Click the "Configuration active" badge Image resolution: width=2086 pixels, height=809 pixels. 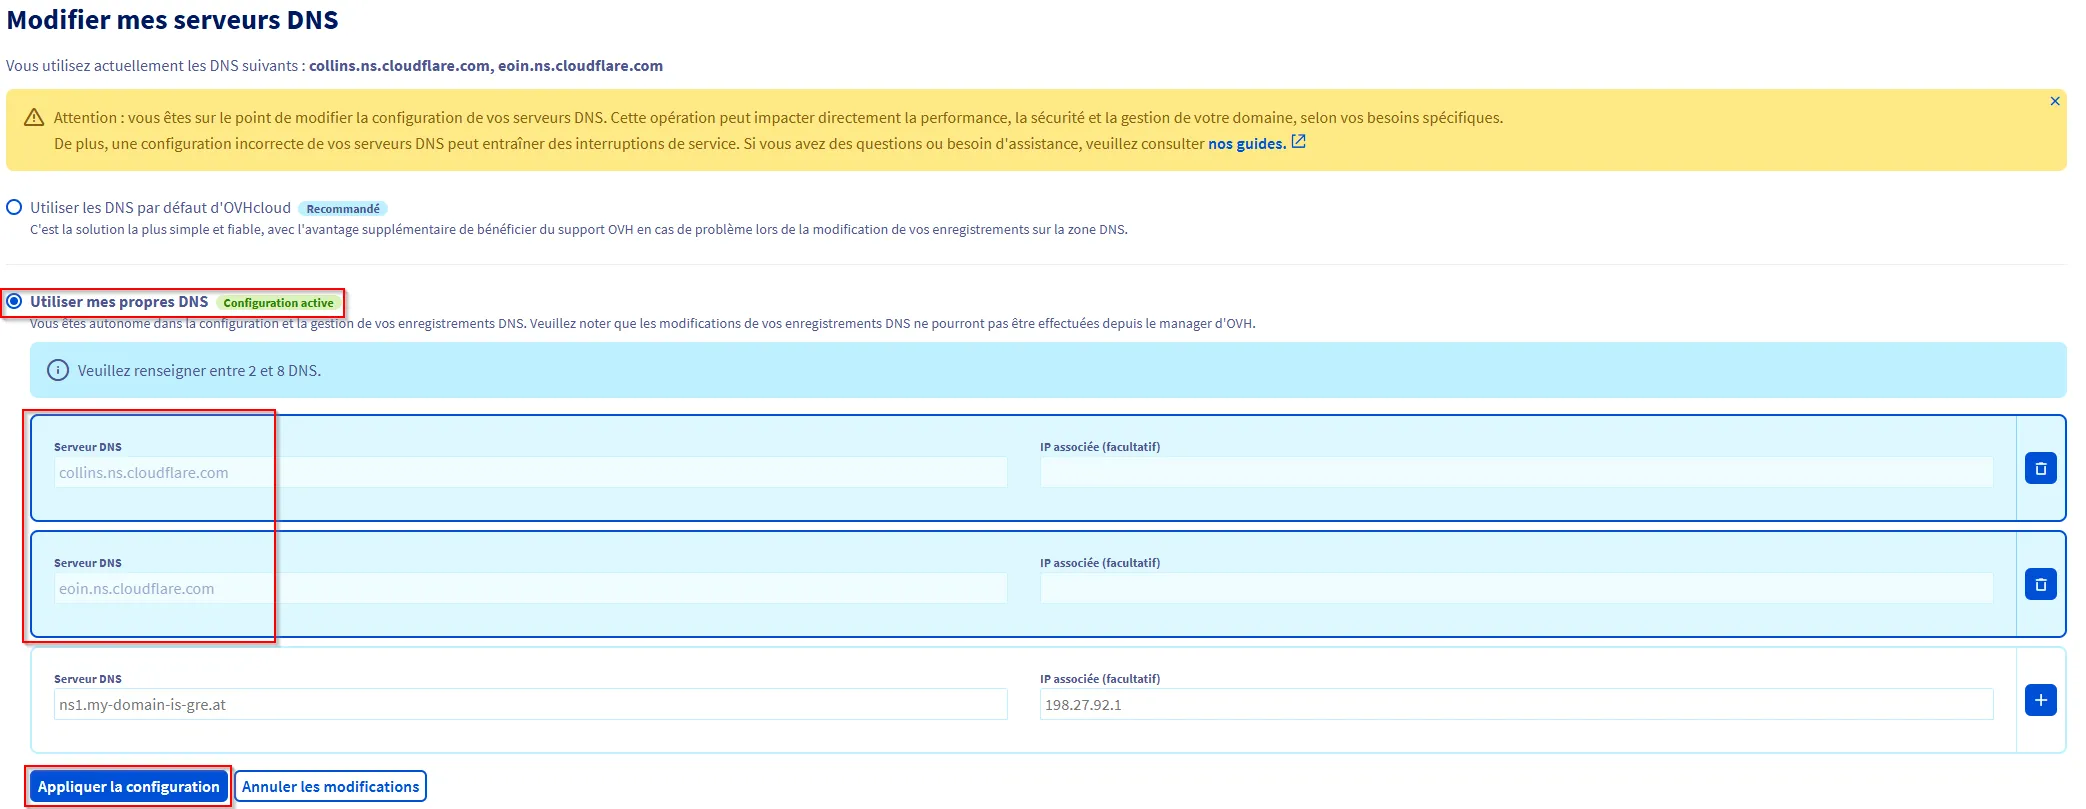click(x=278, y=303)
